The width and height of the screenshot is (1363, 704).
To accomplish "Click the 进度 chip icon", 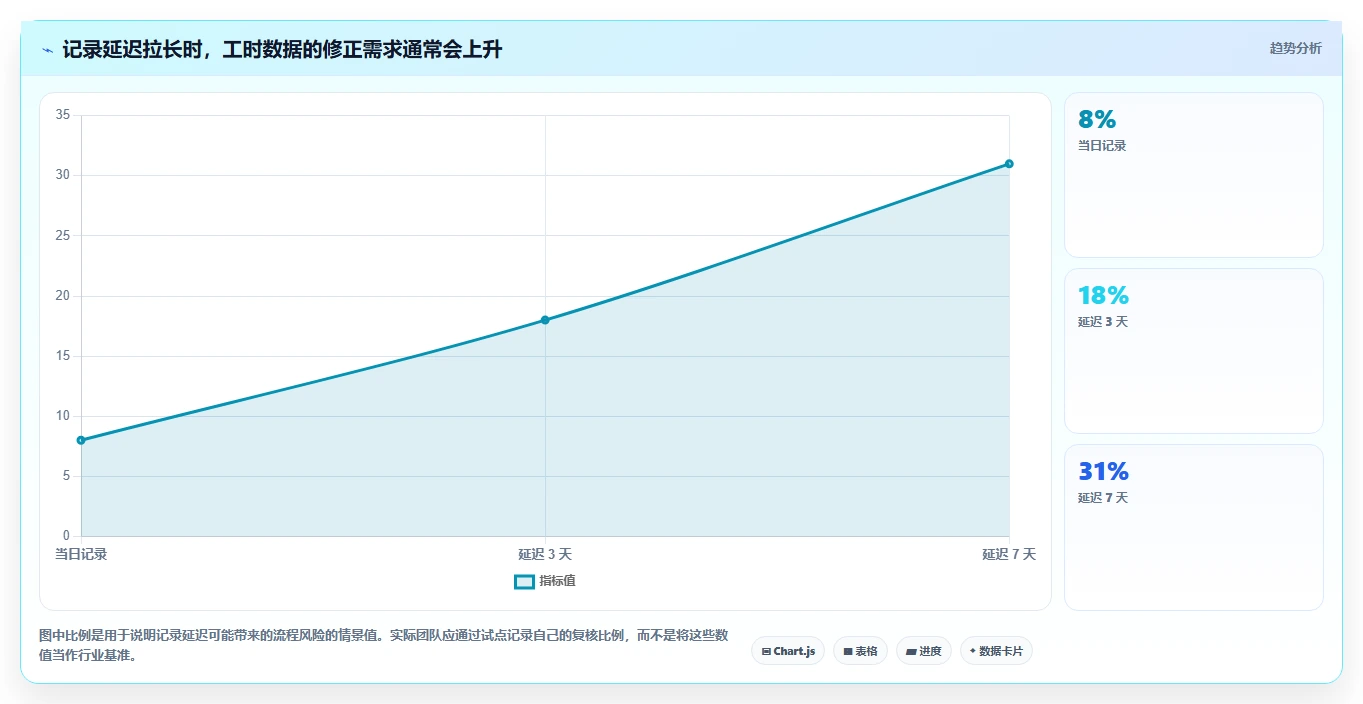I will (x=911, y=652).
